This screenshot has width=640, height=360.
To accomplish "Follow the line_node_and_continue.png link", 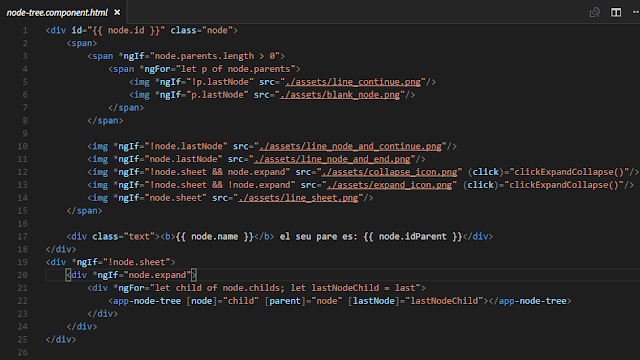I will pos(350,147).
